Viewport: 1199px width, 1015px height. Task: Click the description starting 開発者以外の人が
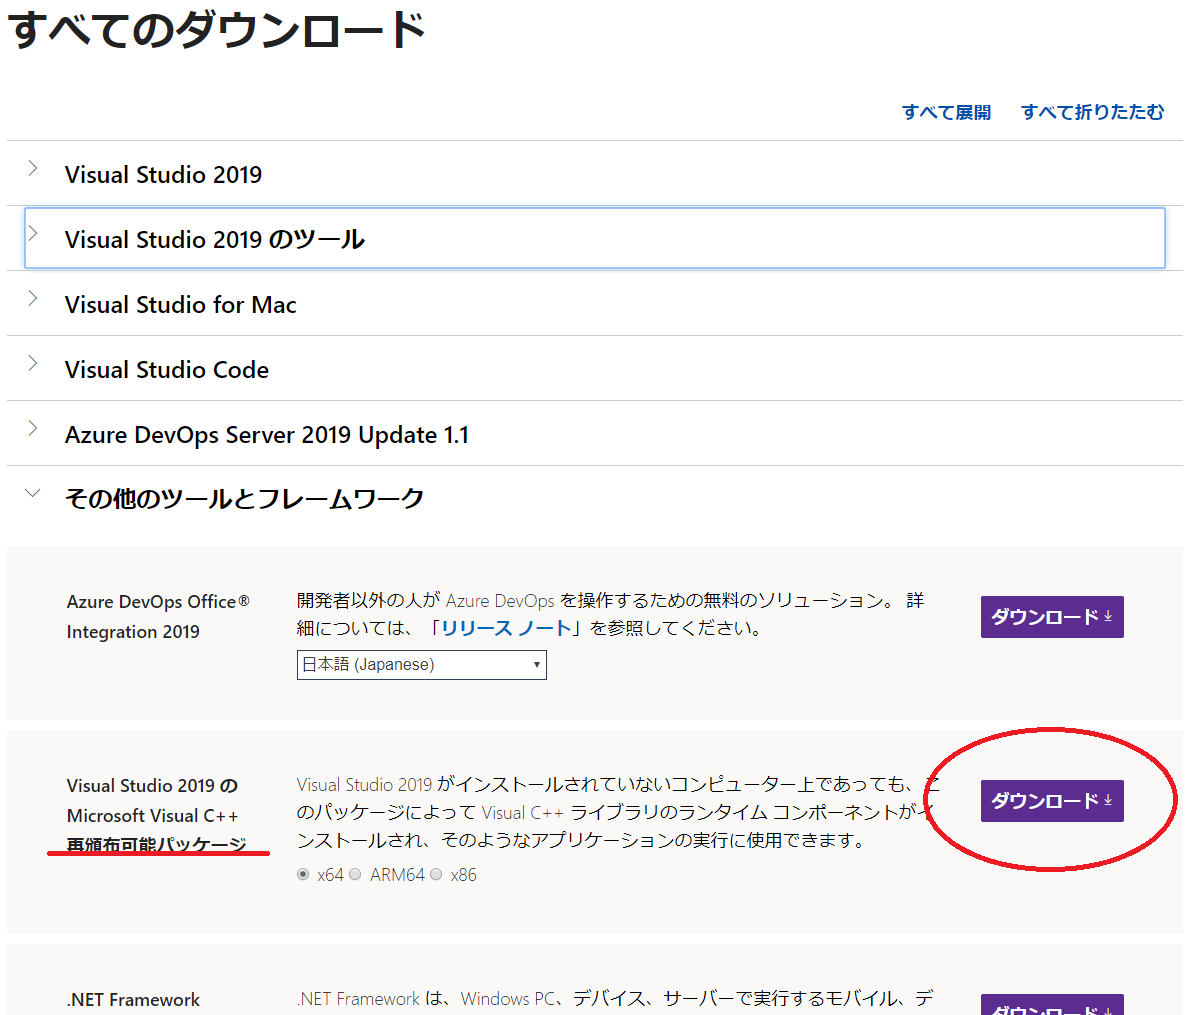(x=610, y=614)
